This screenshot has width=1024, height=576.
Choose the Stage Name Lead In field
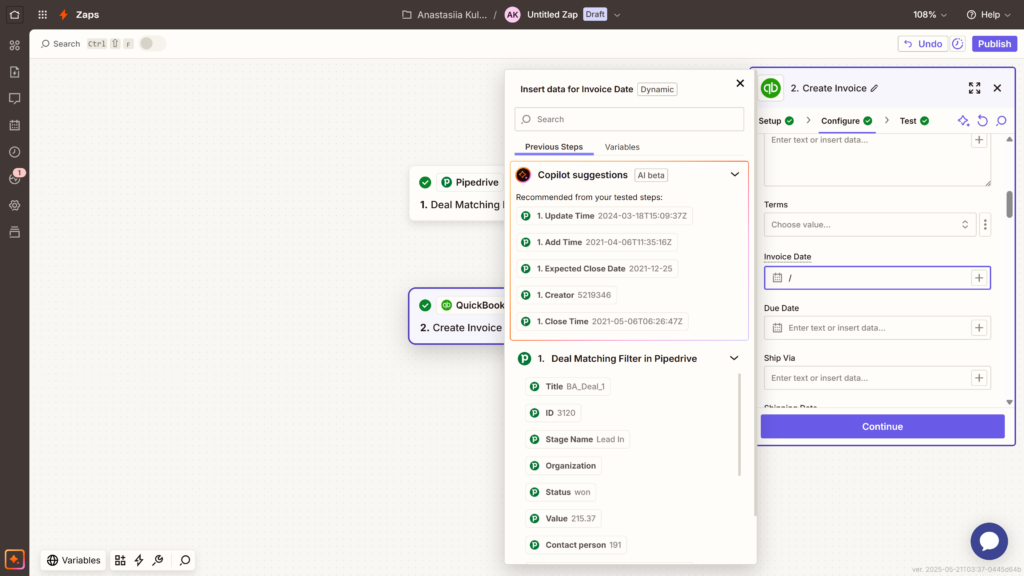(x=577, y=440)
